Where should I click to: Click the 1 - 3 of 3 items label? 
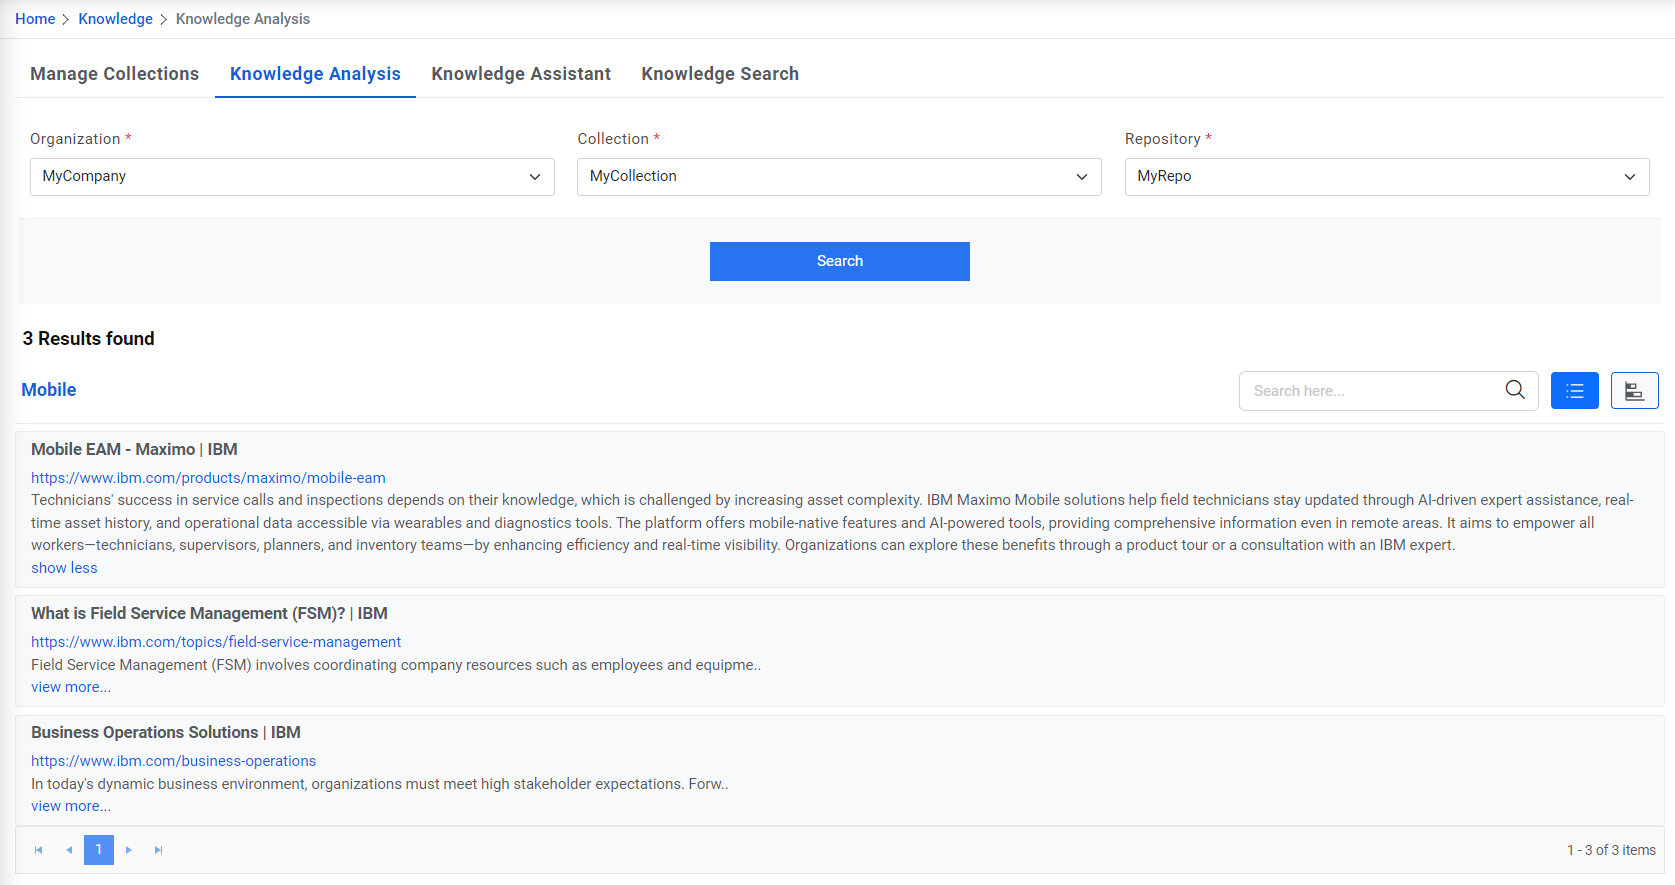point(1611,850)
